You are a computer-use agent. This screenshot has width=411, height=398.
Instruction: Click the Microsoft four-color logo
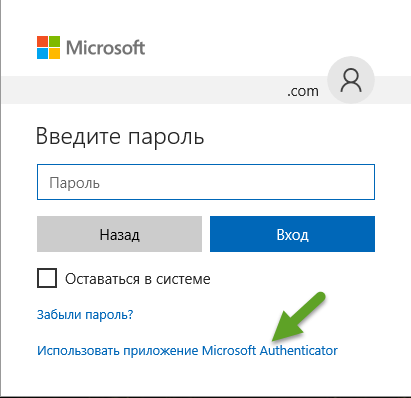pyautogui.click(x=48, y=47)
